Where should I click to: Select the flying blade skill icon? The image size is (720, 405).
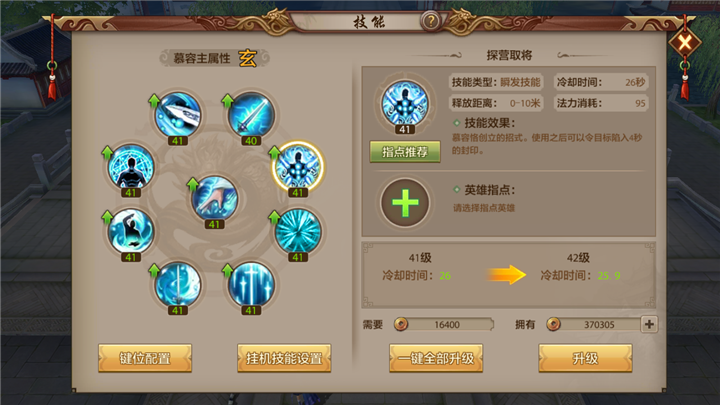coord(178,115)
